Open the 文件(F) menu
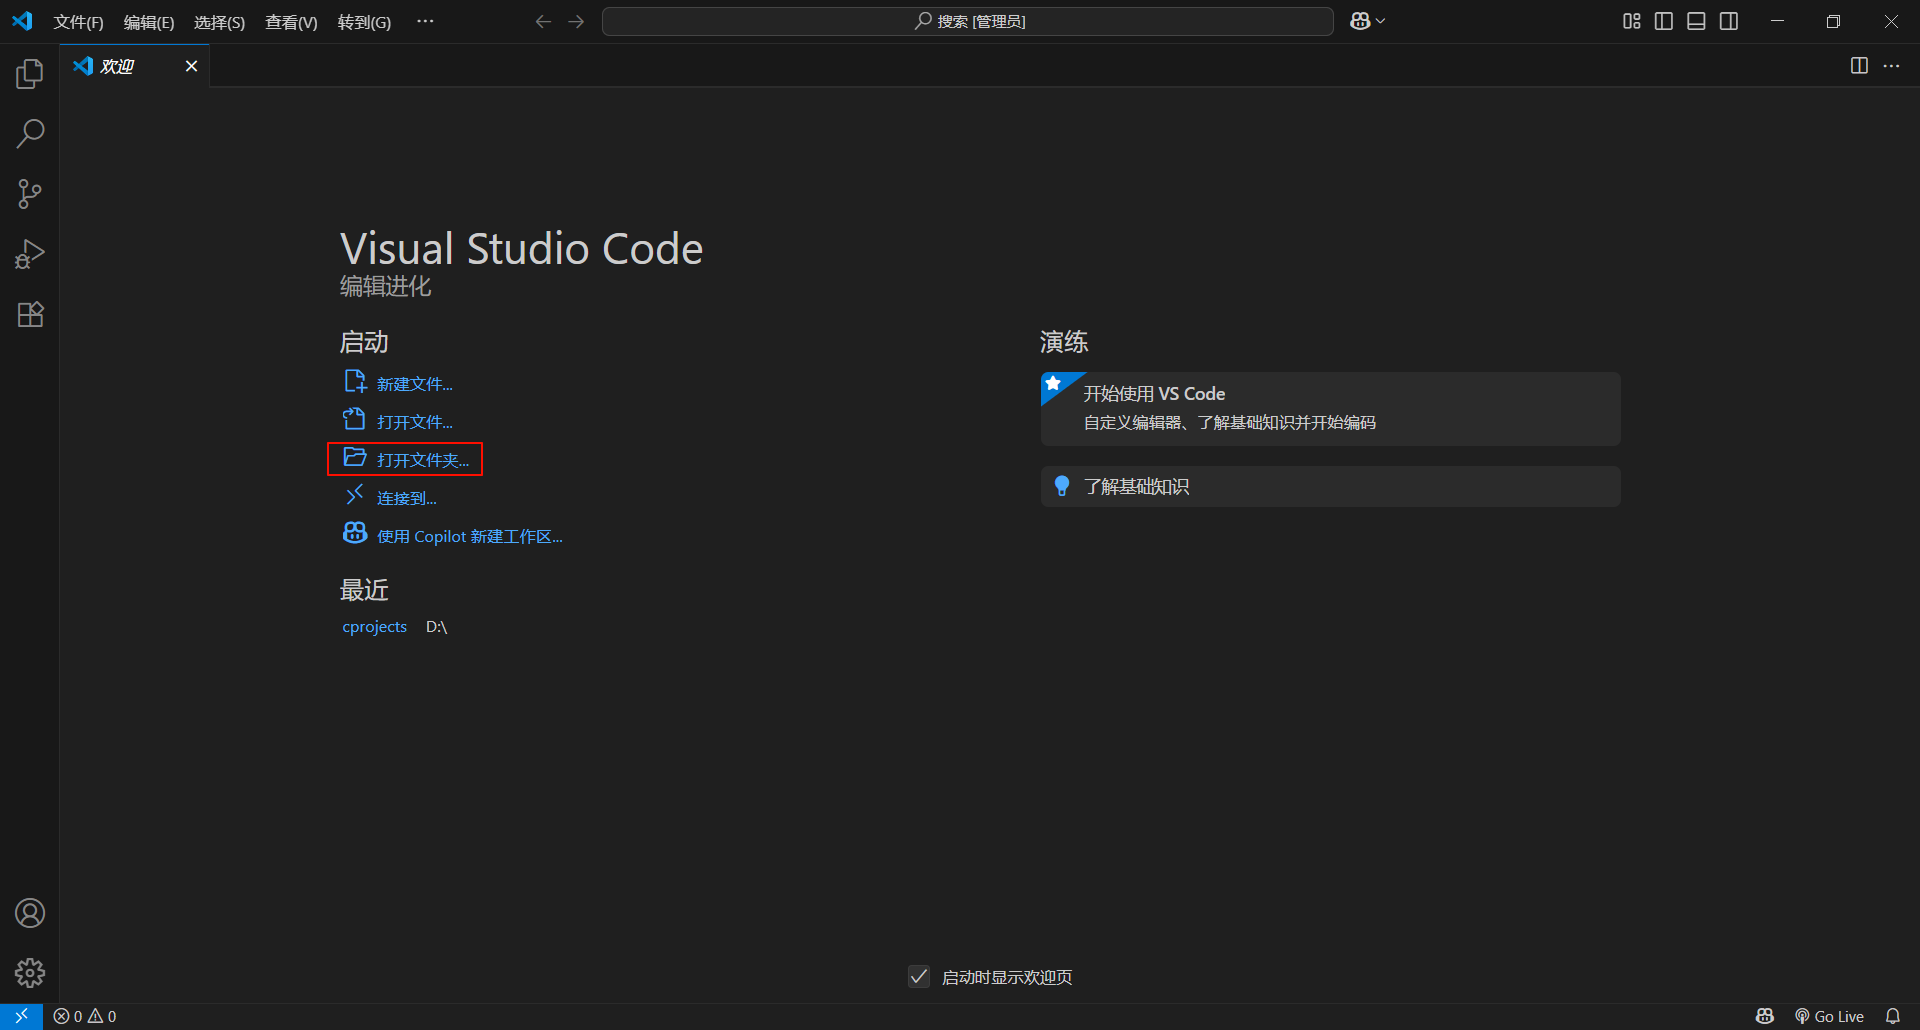Image resolution: width=1920 pixels, height=1030 pixels. pos(78,22)
